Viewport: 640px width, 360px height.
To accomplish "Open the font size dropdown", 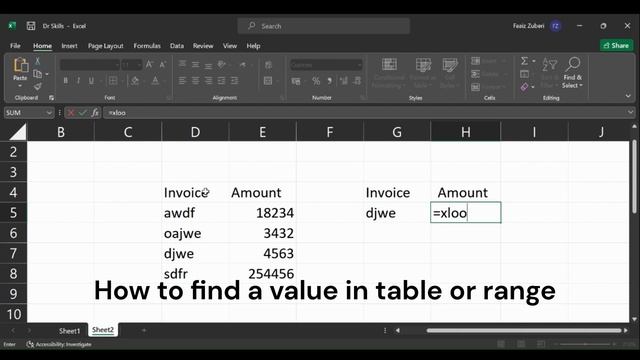I will [x=139, y=65].
